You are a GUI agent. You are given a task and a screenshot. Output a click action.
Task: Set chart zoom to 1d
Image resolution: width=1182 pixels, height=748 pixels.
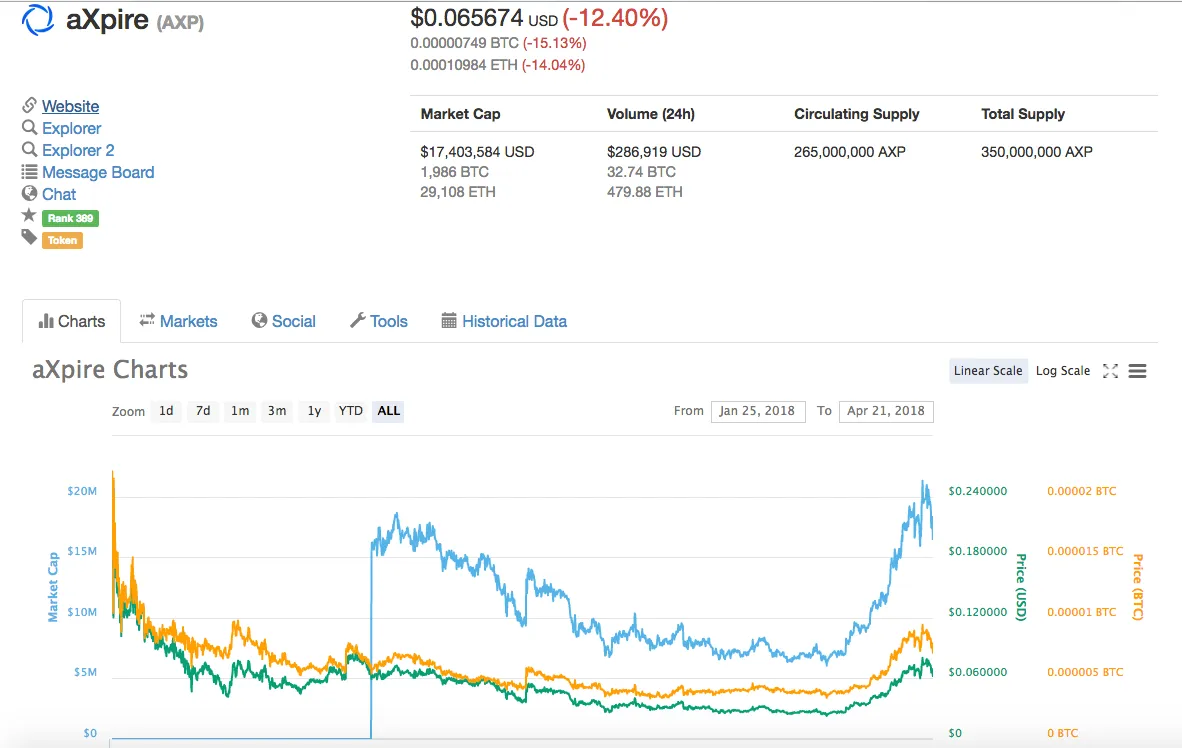point(167,411)
